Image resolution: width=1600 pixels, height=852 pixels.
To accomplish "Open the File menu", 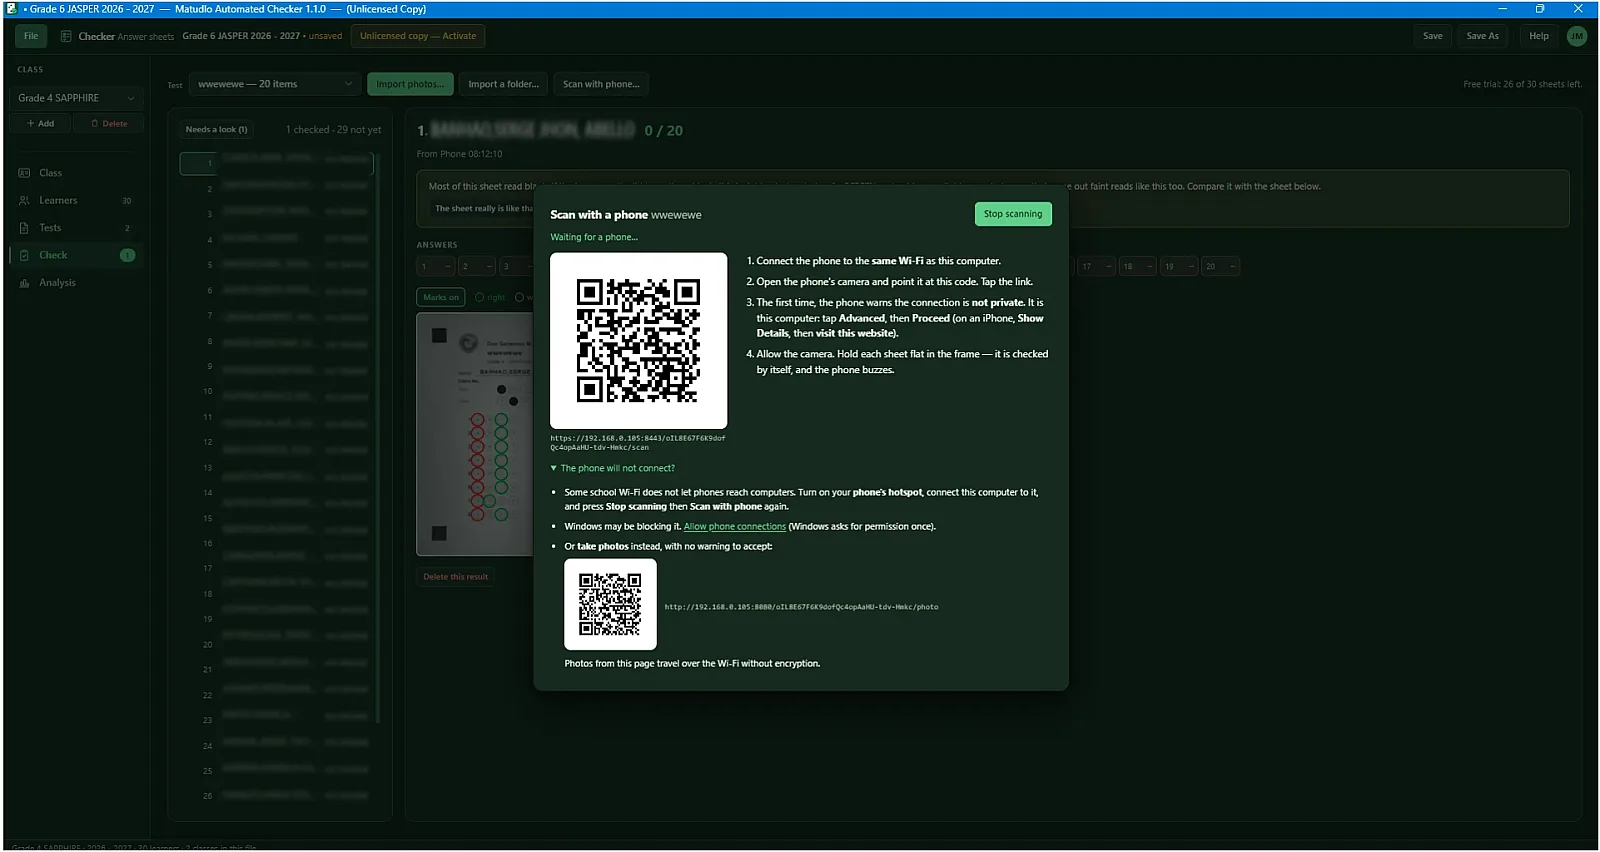I will point(31,36).
